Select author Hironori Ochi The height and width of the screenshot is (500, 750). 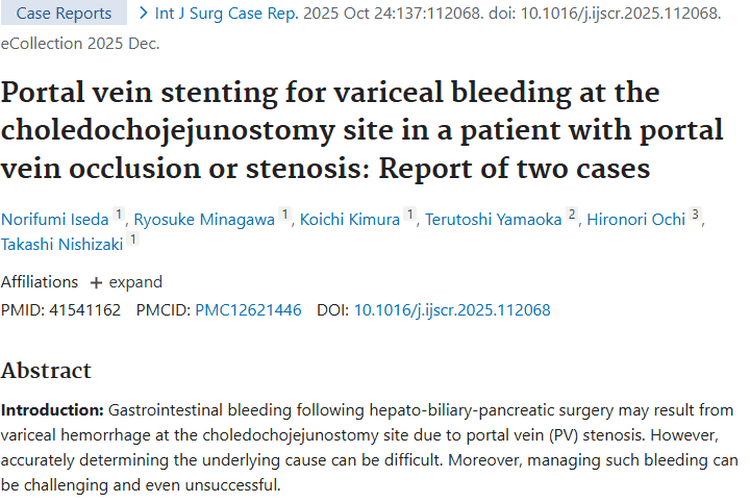pyautogui.click(x=636, y=219)
